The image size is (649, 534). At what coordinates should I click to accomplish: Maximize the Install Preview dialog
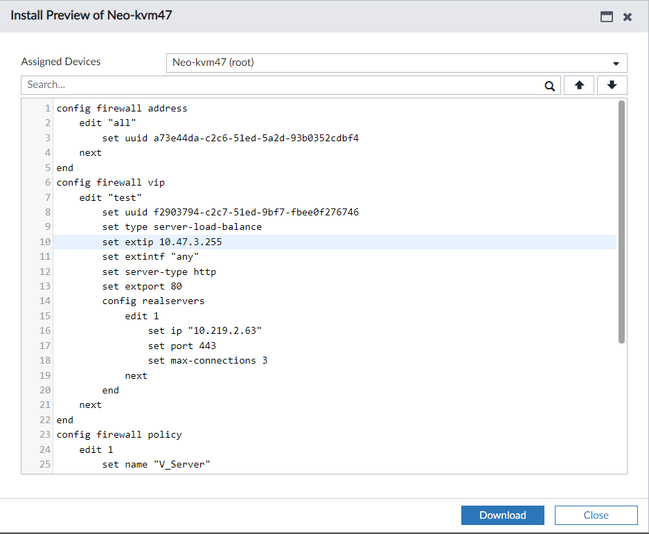[x=606, y=17]
